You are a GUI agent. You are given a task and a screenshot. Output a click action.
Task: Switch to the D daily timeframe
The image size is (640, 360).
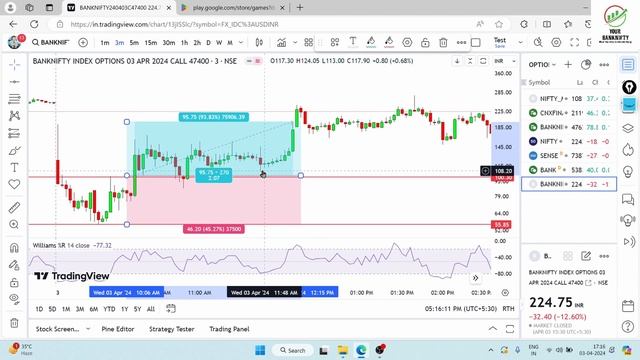tap(209, 42)
